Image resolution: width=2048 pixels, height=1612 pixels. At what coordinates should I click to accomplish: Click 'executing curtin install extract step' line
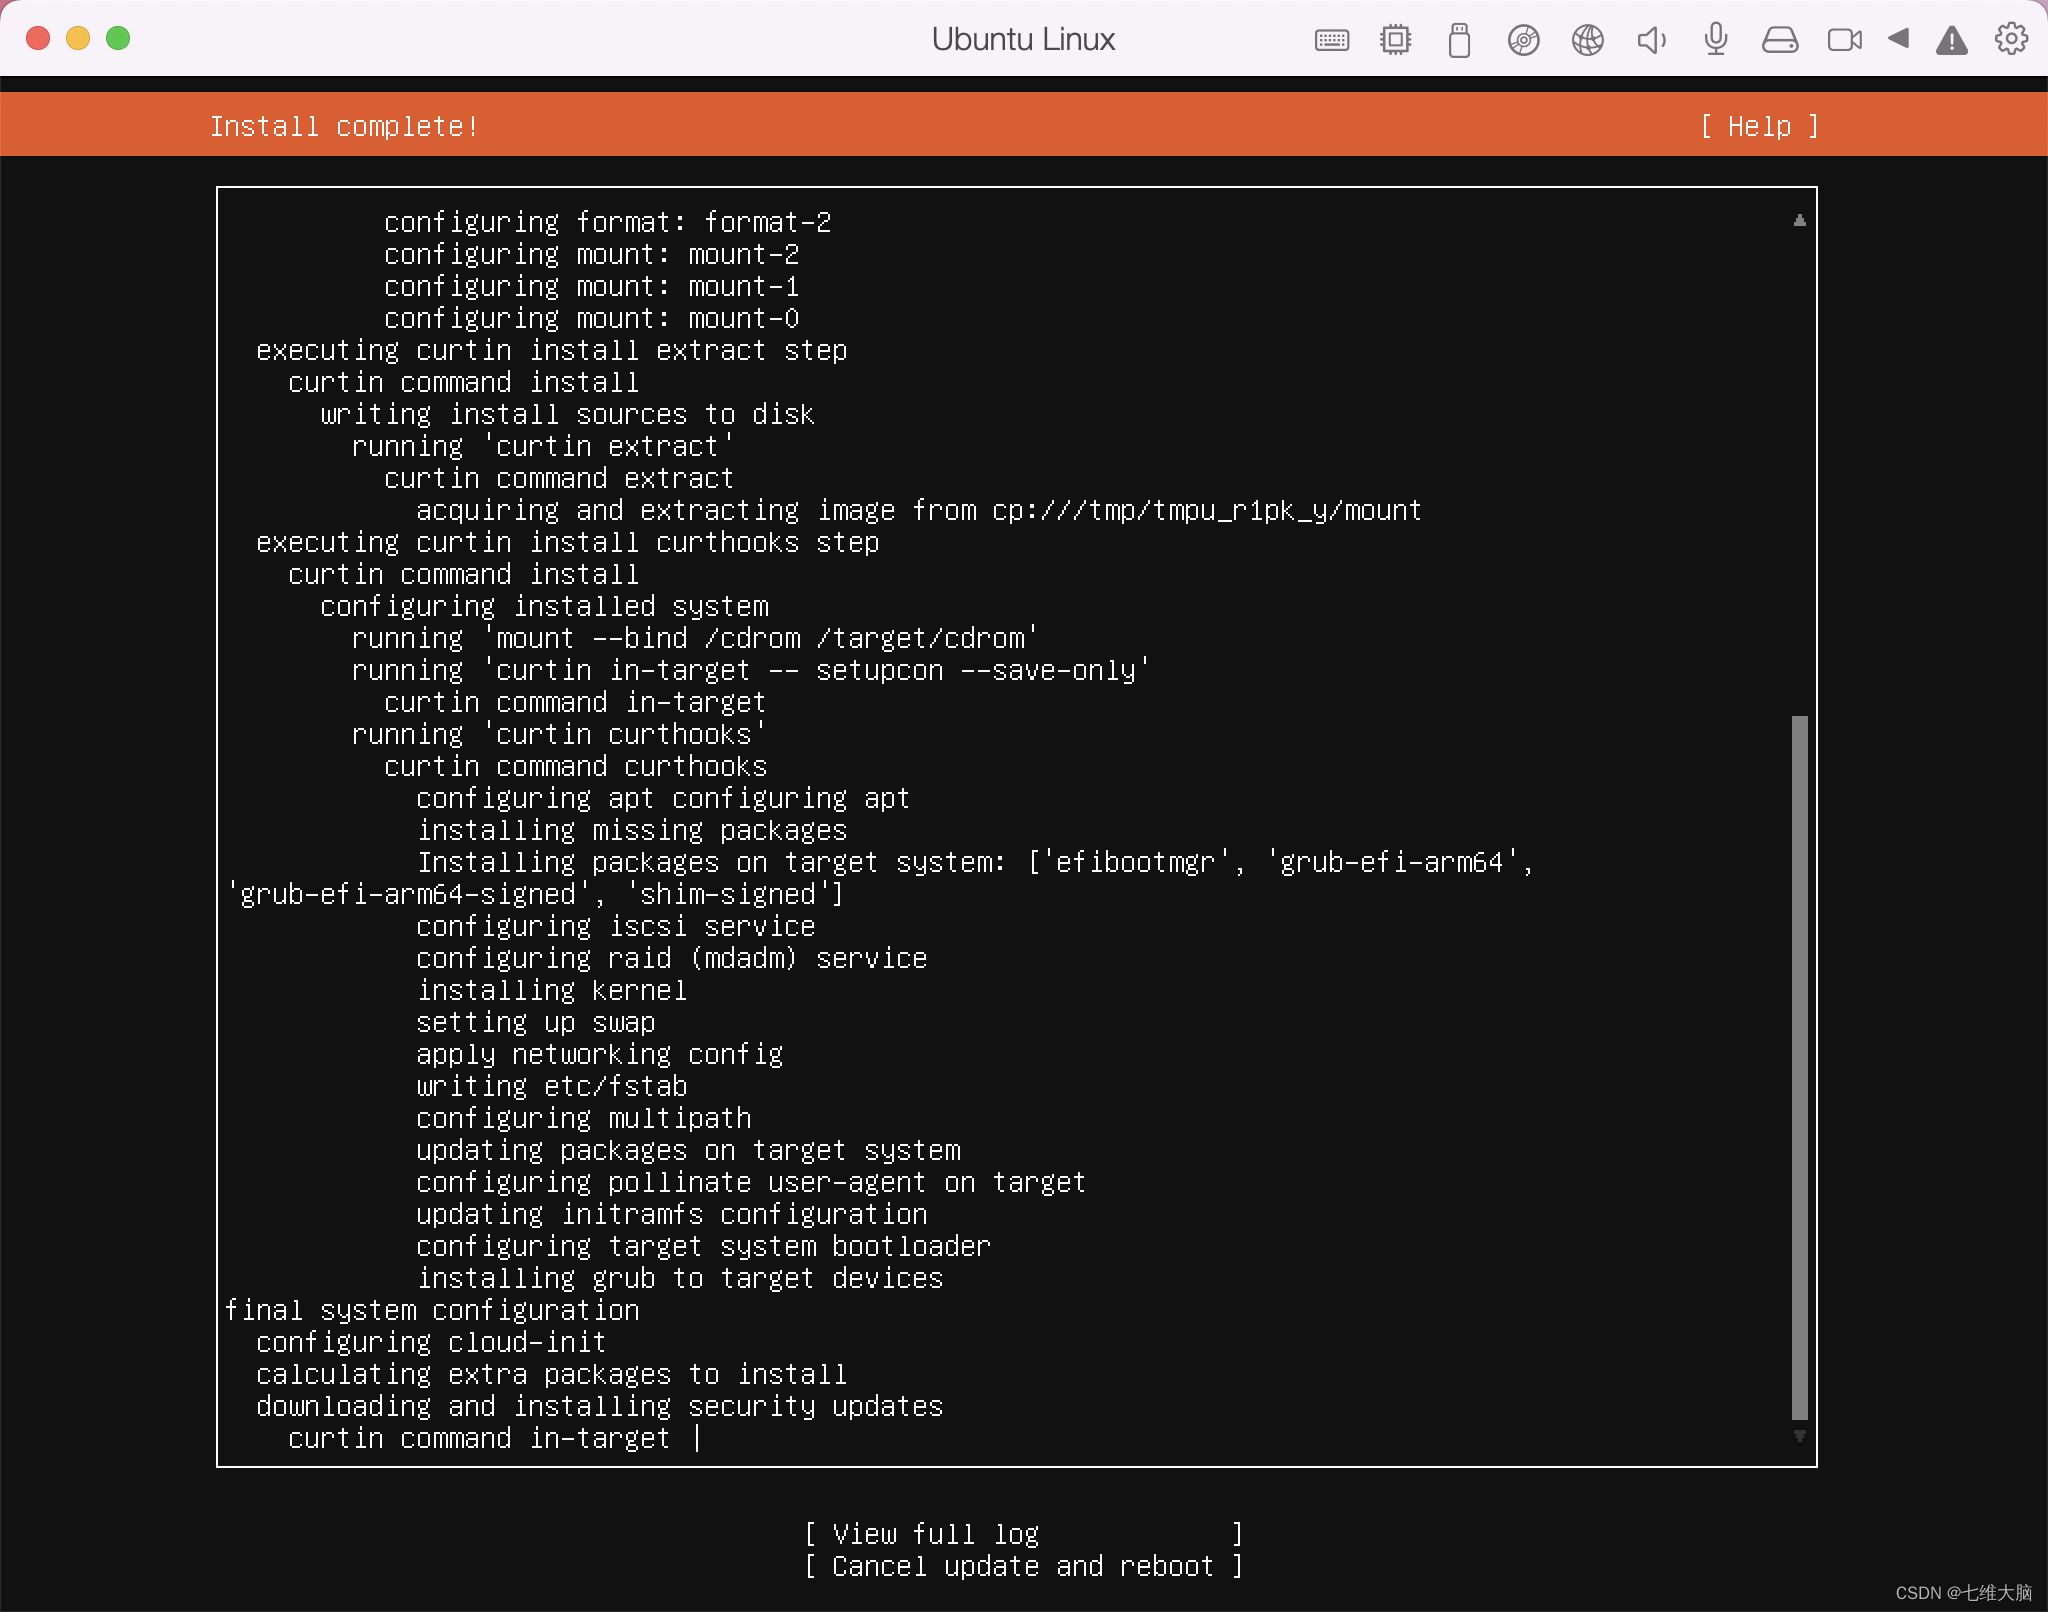click(x=552, y=349)
